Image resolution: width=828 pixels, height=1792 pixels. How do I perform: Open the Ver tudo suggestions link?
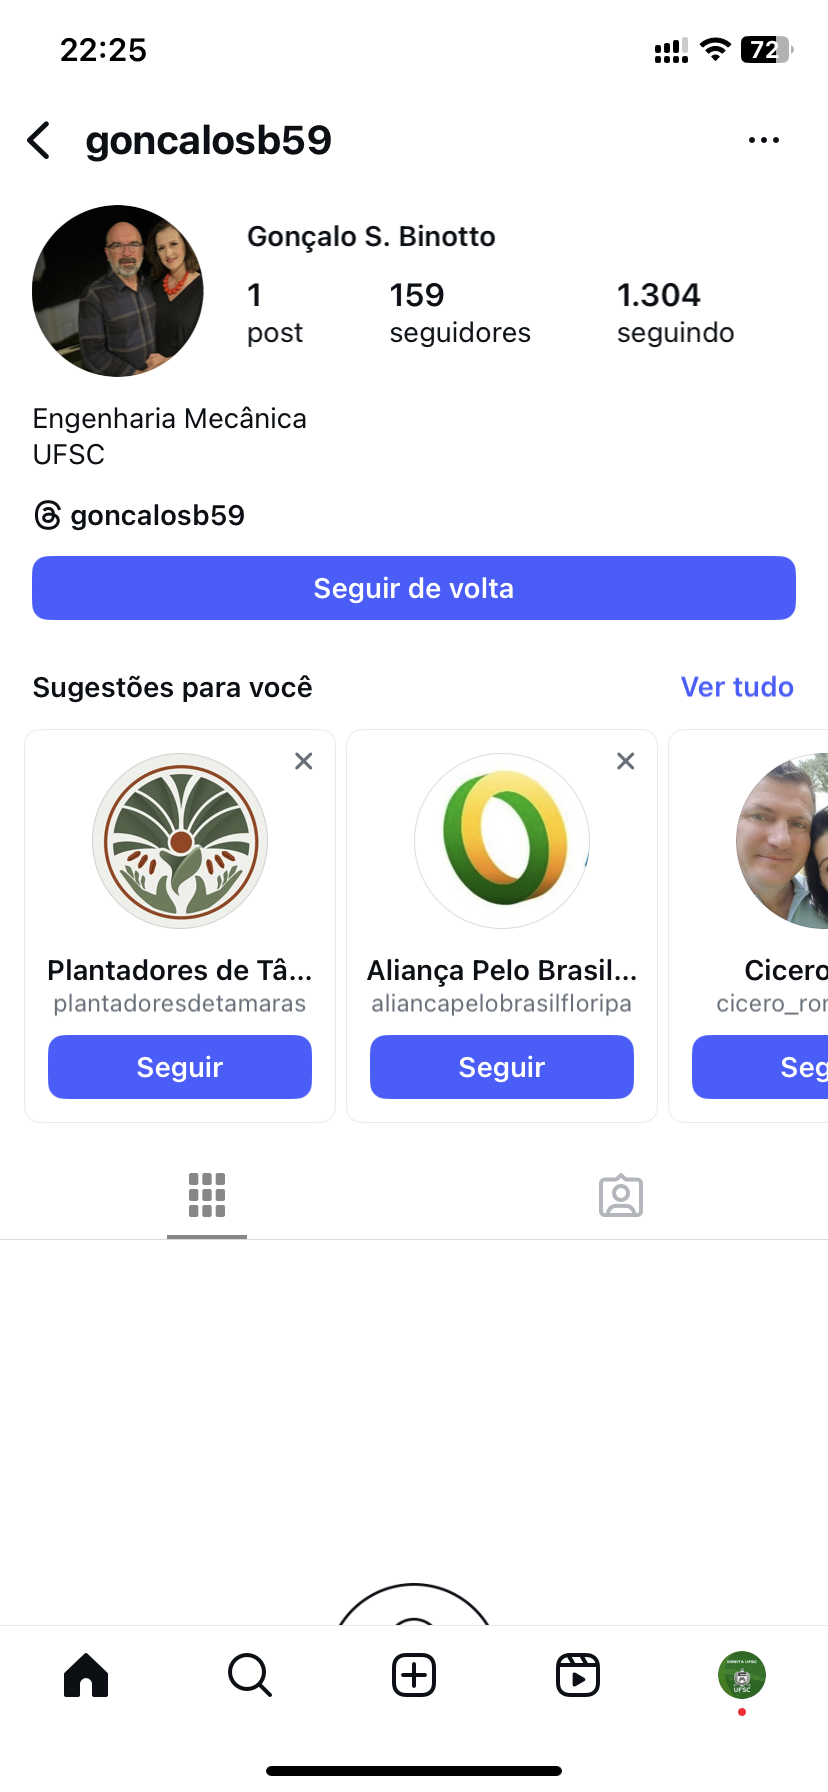(x=737, y=687)
